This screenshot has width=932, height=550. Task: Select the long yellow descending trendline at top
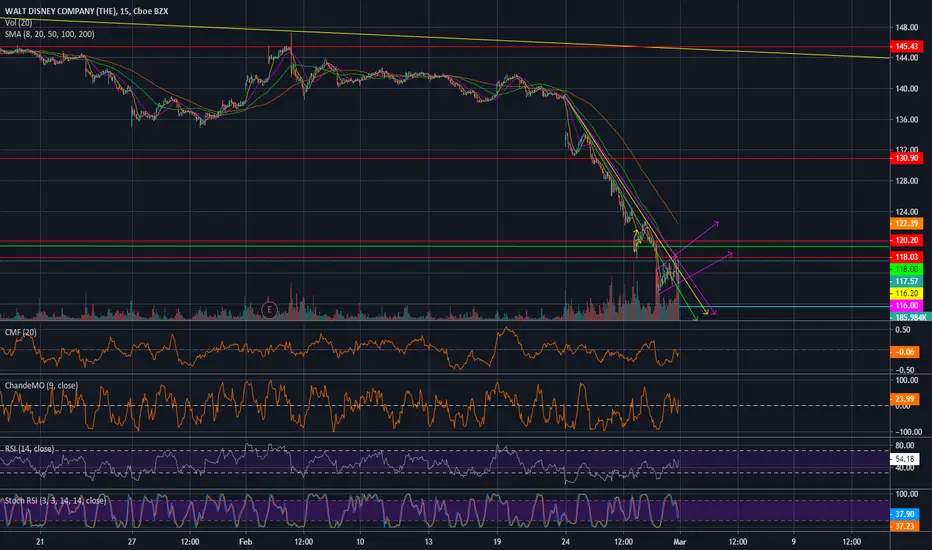[445, 39]
